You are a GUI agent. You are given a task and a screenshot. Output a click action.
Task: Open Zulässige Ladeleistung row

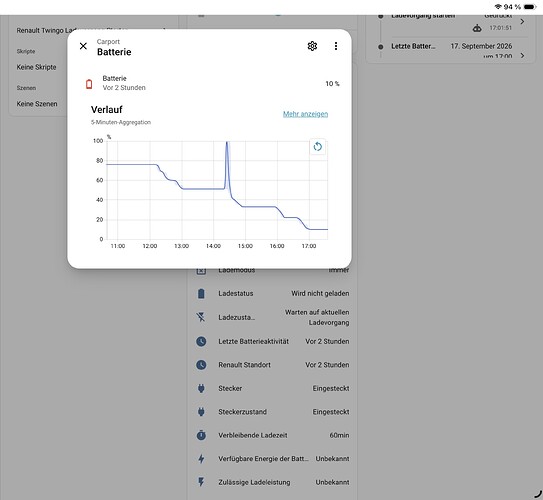click(x=272, y=482)
